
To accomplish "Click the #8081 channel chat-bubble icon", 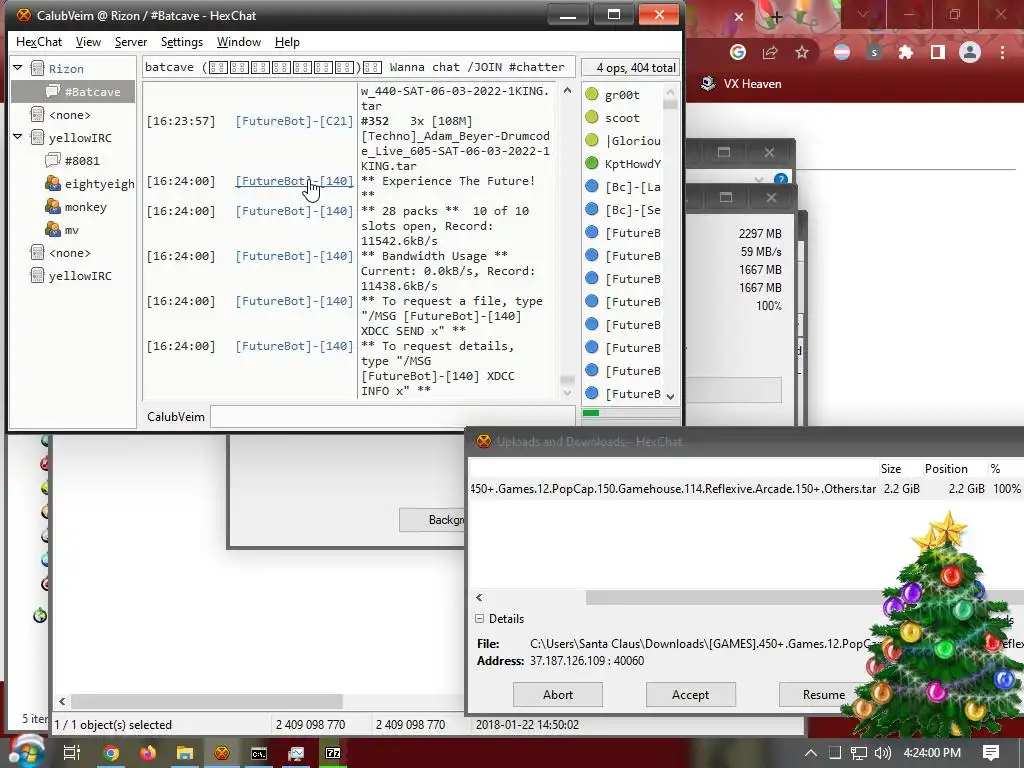I will point(53,160).
